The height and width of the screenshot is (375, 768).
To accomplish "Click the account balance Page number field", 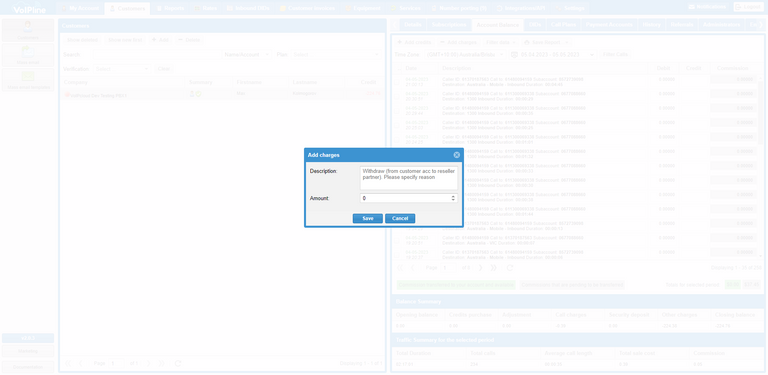I will click(x=448, y=268).
